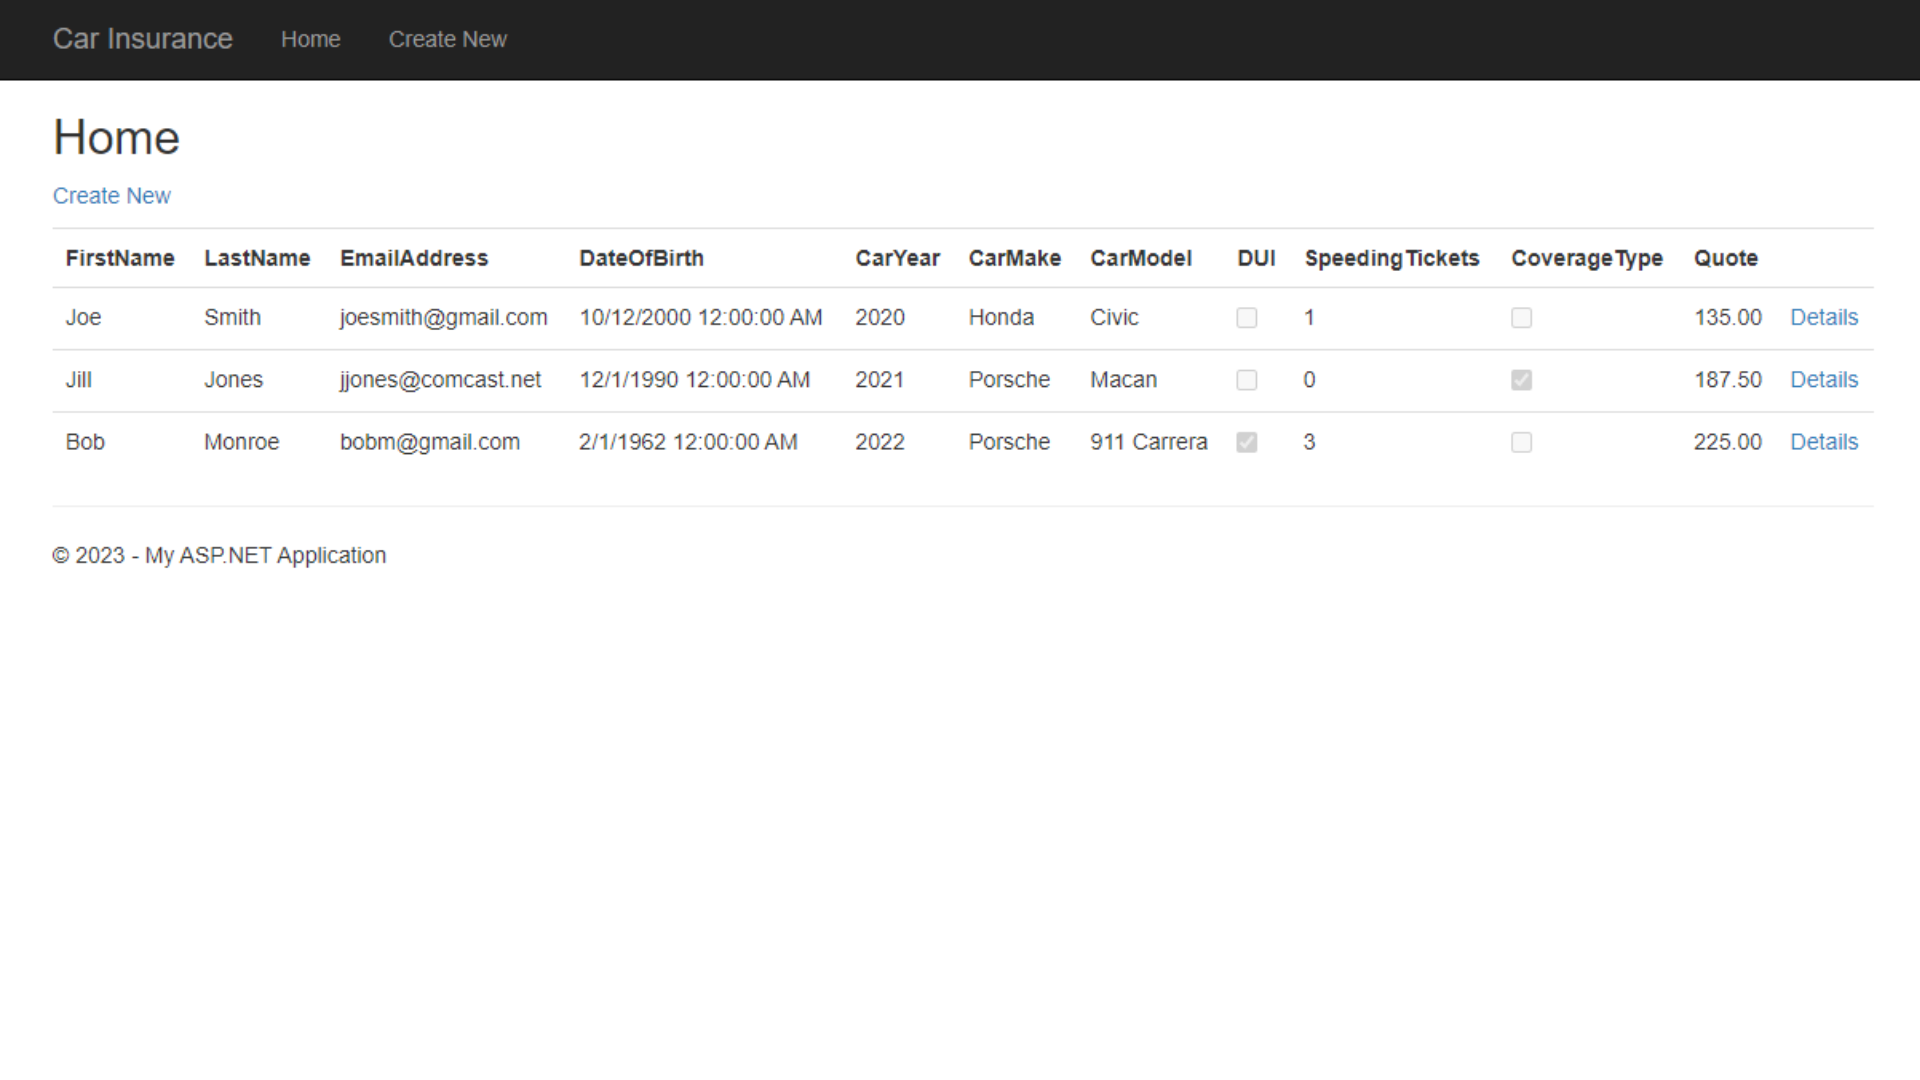Click date 12/1/1990 12:00:00 AM
The height and width of the screenshot is (1080, 1920).
click(x=694, y=380)
